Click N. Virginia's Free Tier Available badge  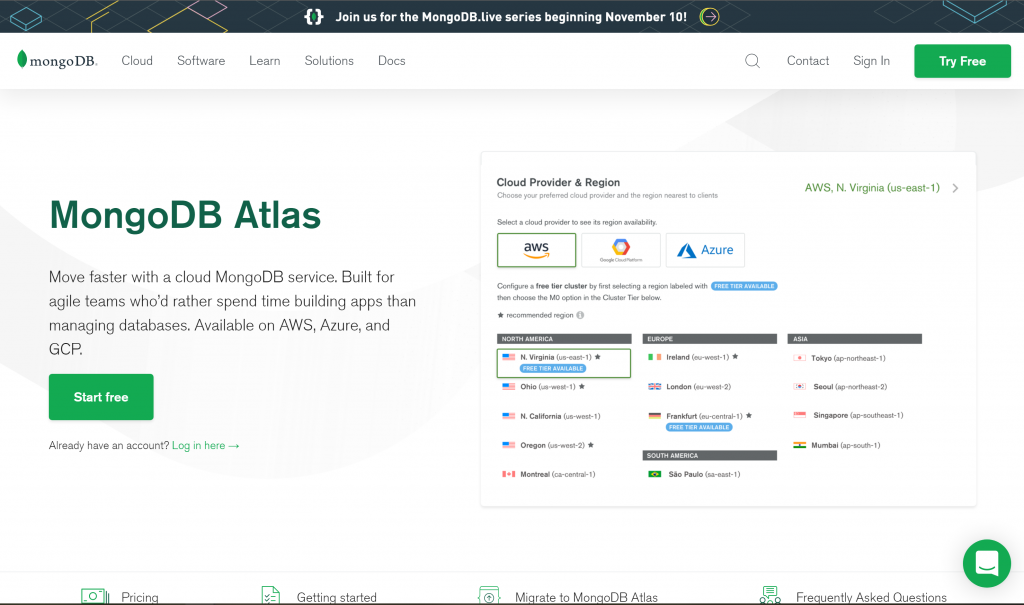click(x=553, y=368)
